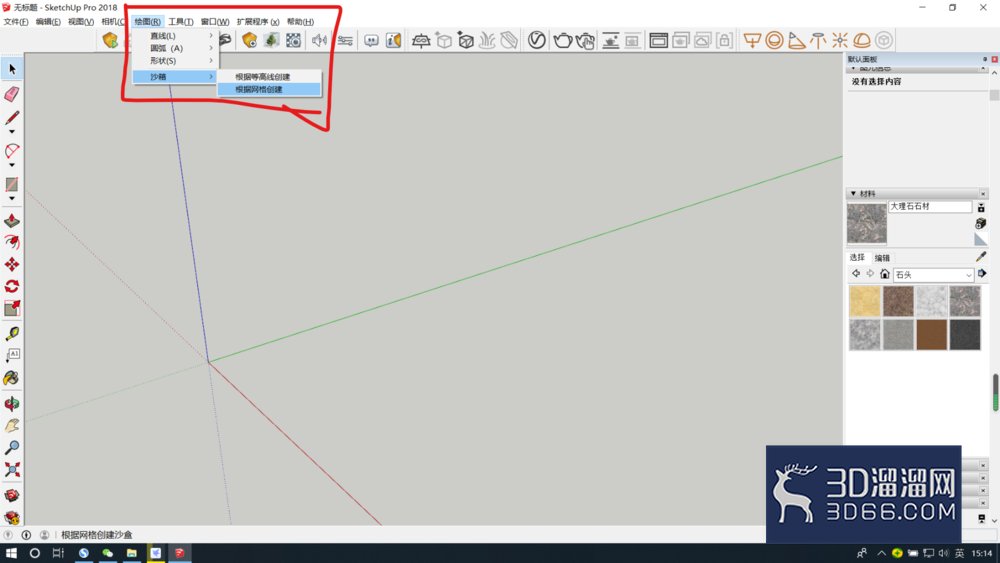Click the materials Home icon
Screen dimensions: 1000x563
[885, 274]
